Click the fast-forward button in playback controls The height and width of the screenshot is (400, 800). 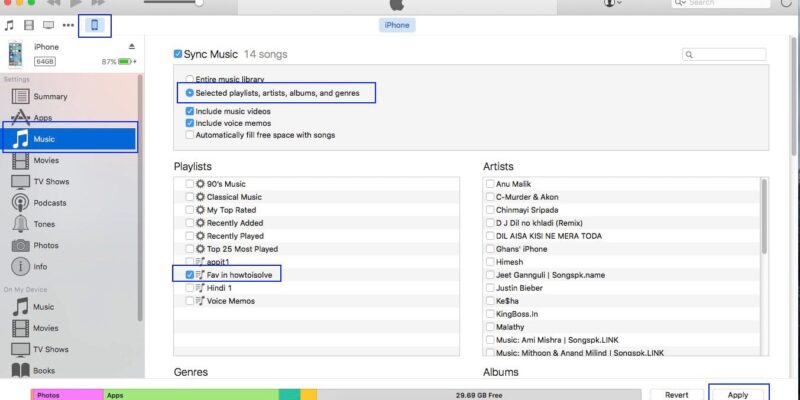click(x=98, y=3)
